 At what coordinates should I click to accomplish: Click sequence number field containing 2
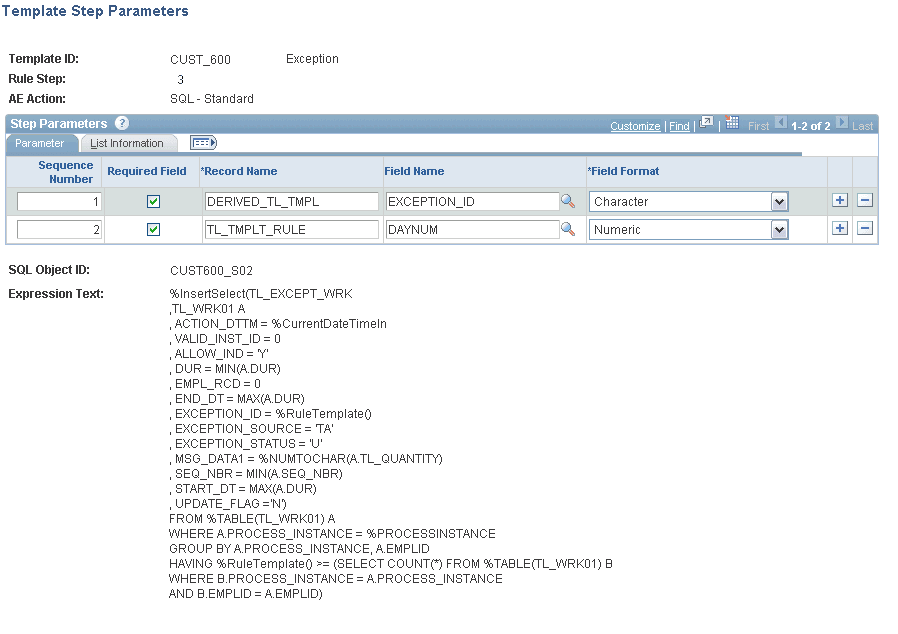(x=60, y=230)
